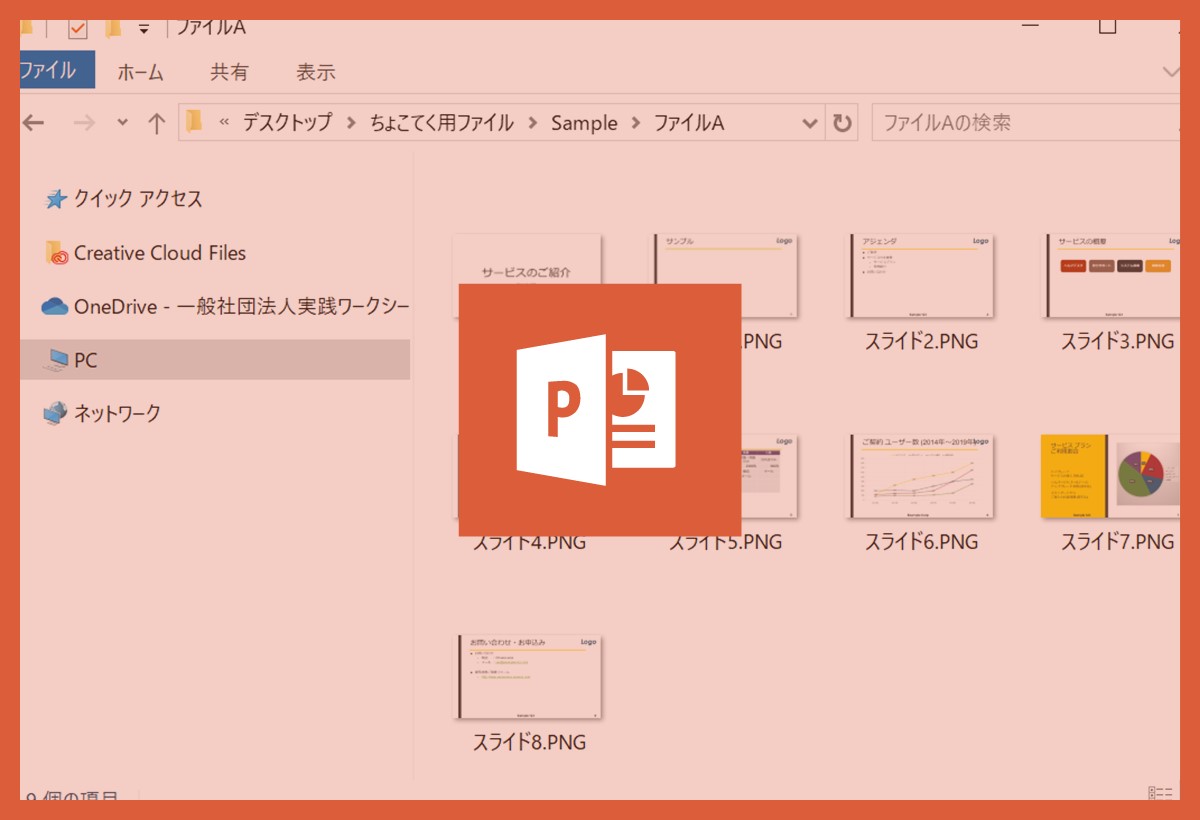Screen dimensions: 1200x820
Task: Click the PowerPoint logo icon
Action: [598, 410]
